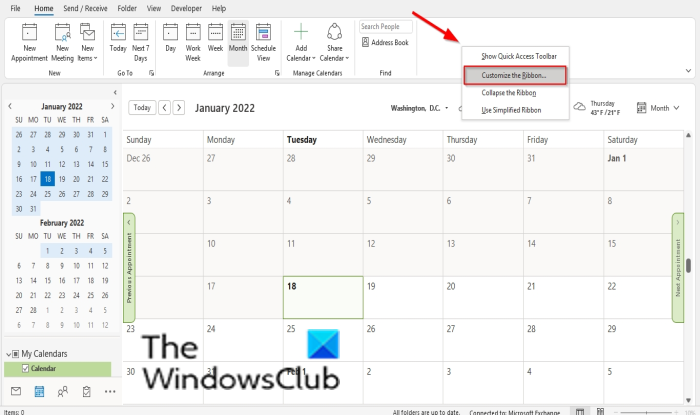The image size is (700, 415).
Task: Show more navigation options ellipsis
Action: (110, 391)
